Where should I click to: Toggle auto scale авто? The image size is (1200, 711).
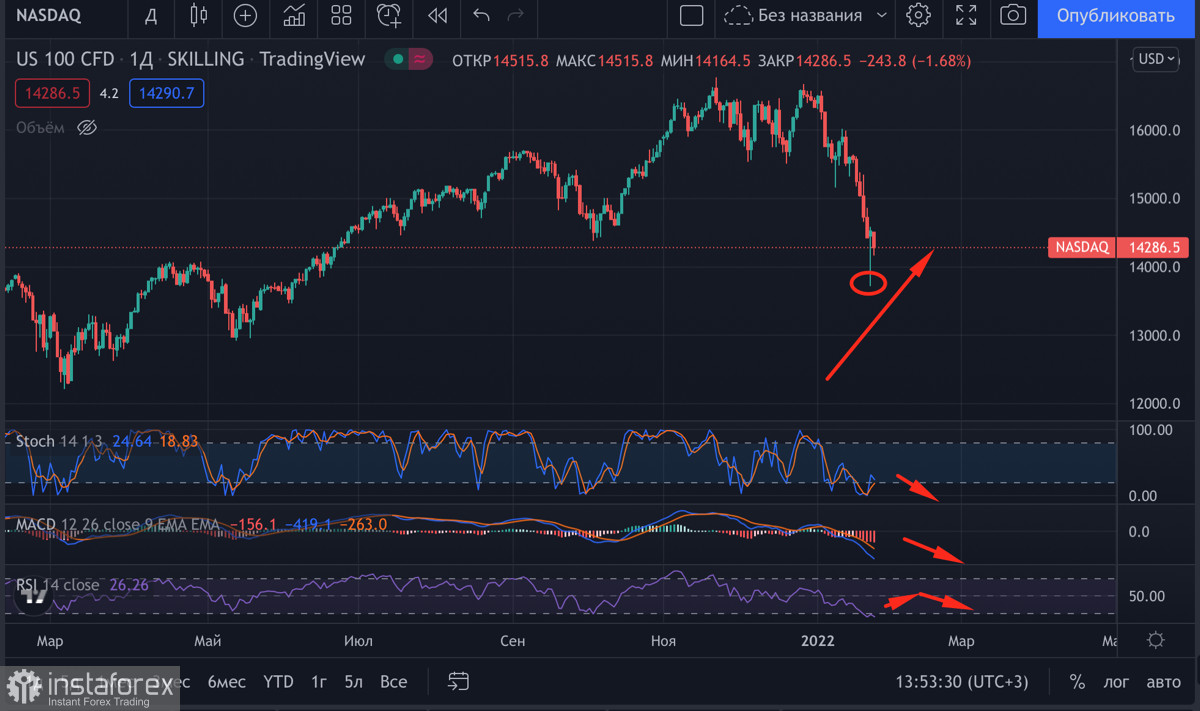[x=1162, y=682]
